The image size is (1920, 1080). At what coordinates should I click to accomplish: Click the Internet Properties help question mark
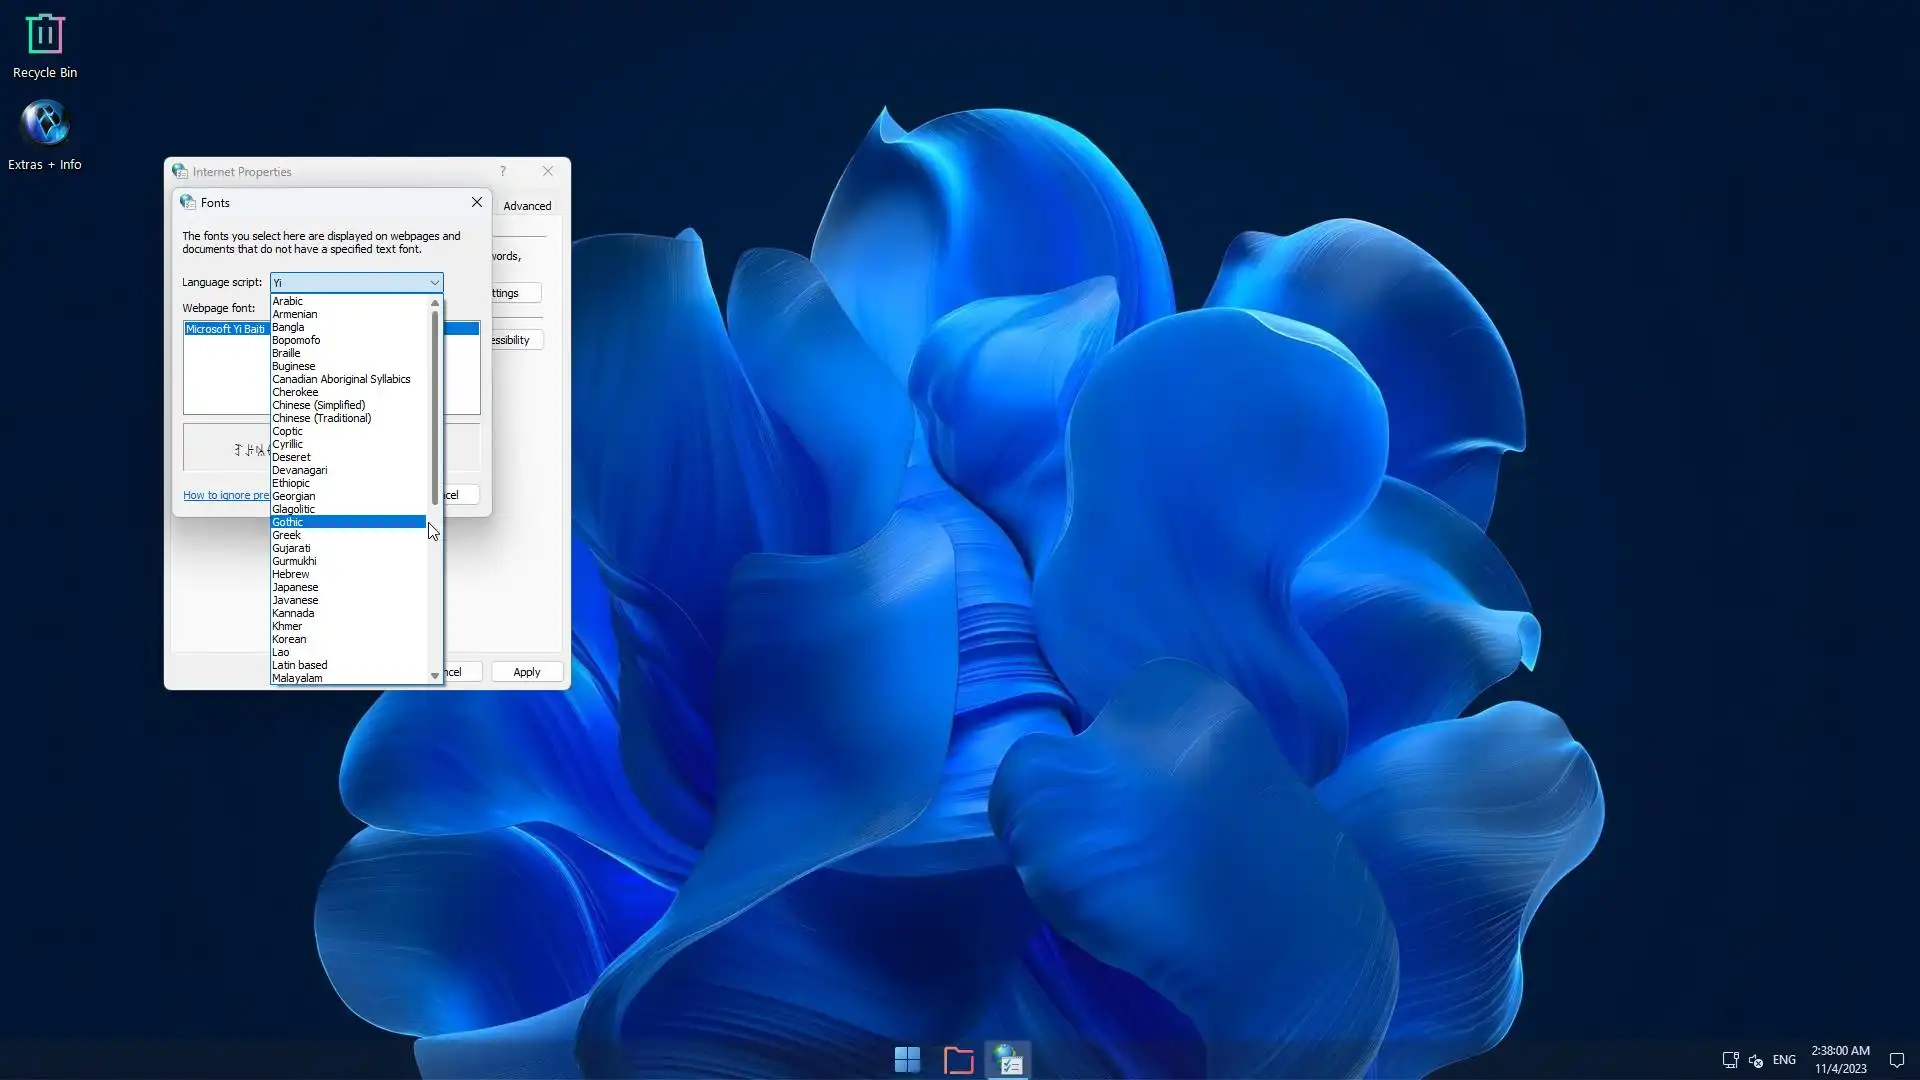coord(503,172)
